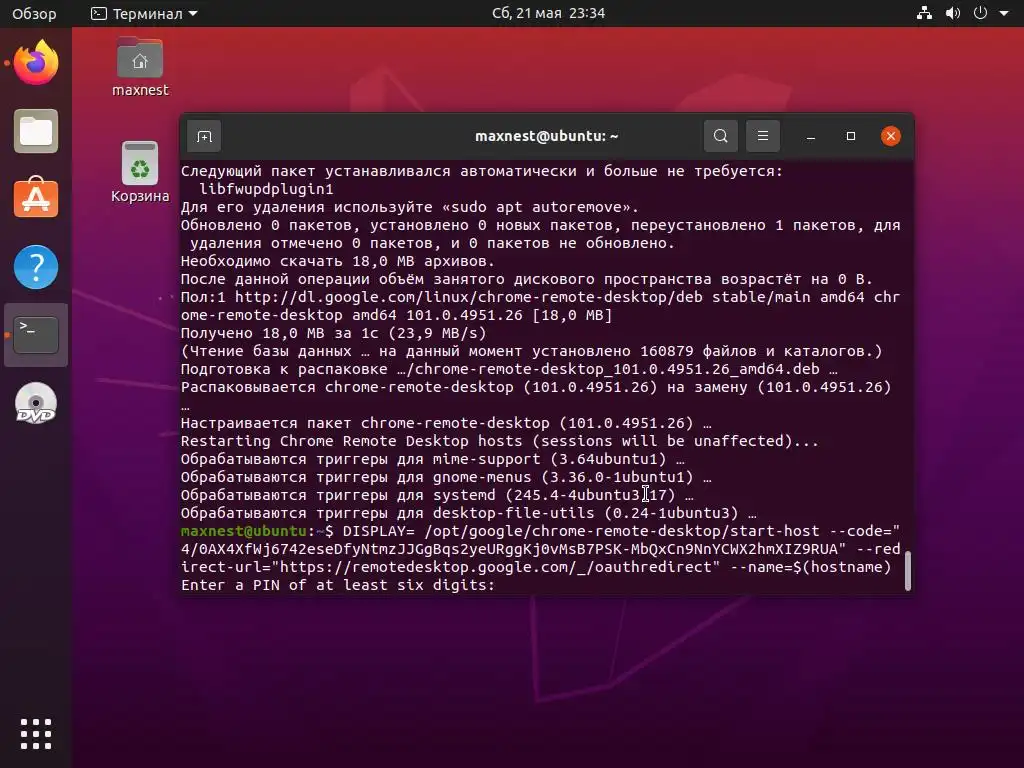Screen dimensions: 1024x768
Task: Click the 'Подготовка к распаковке' line
Action: click(509, 369)
